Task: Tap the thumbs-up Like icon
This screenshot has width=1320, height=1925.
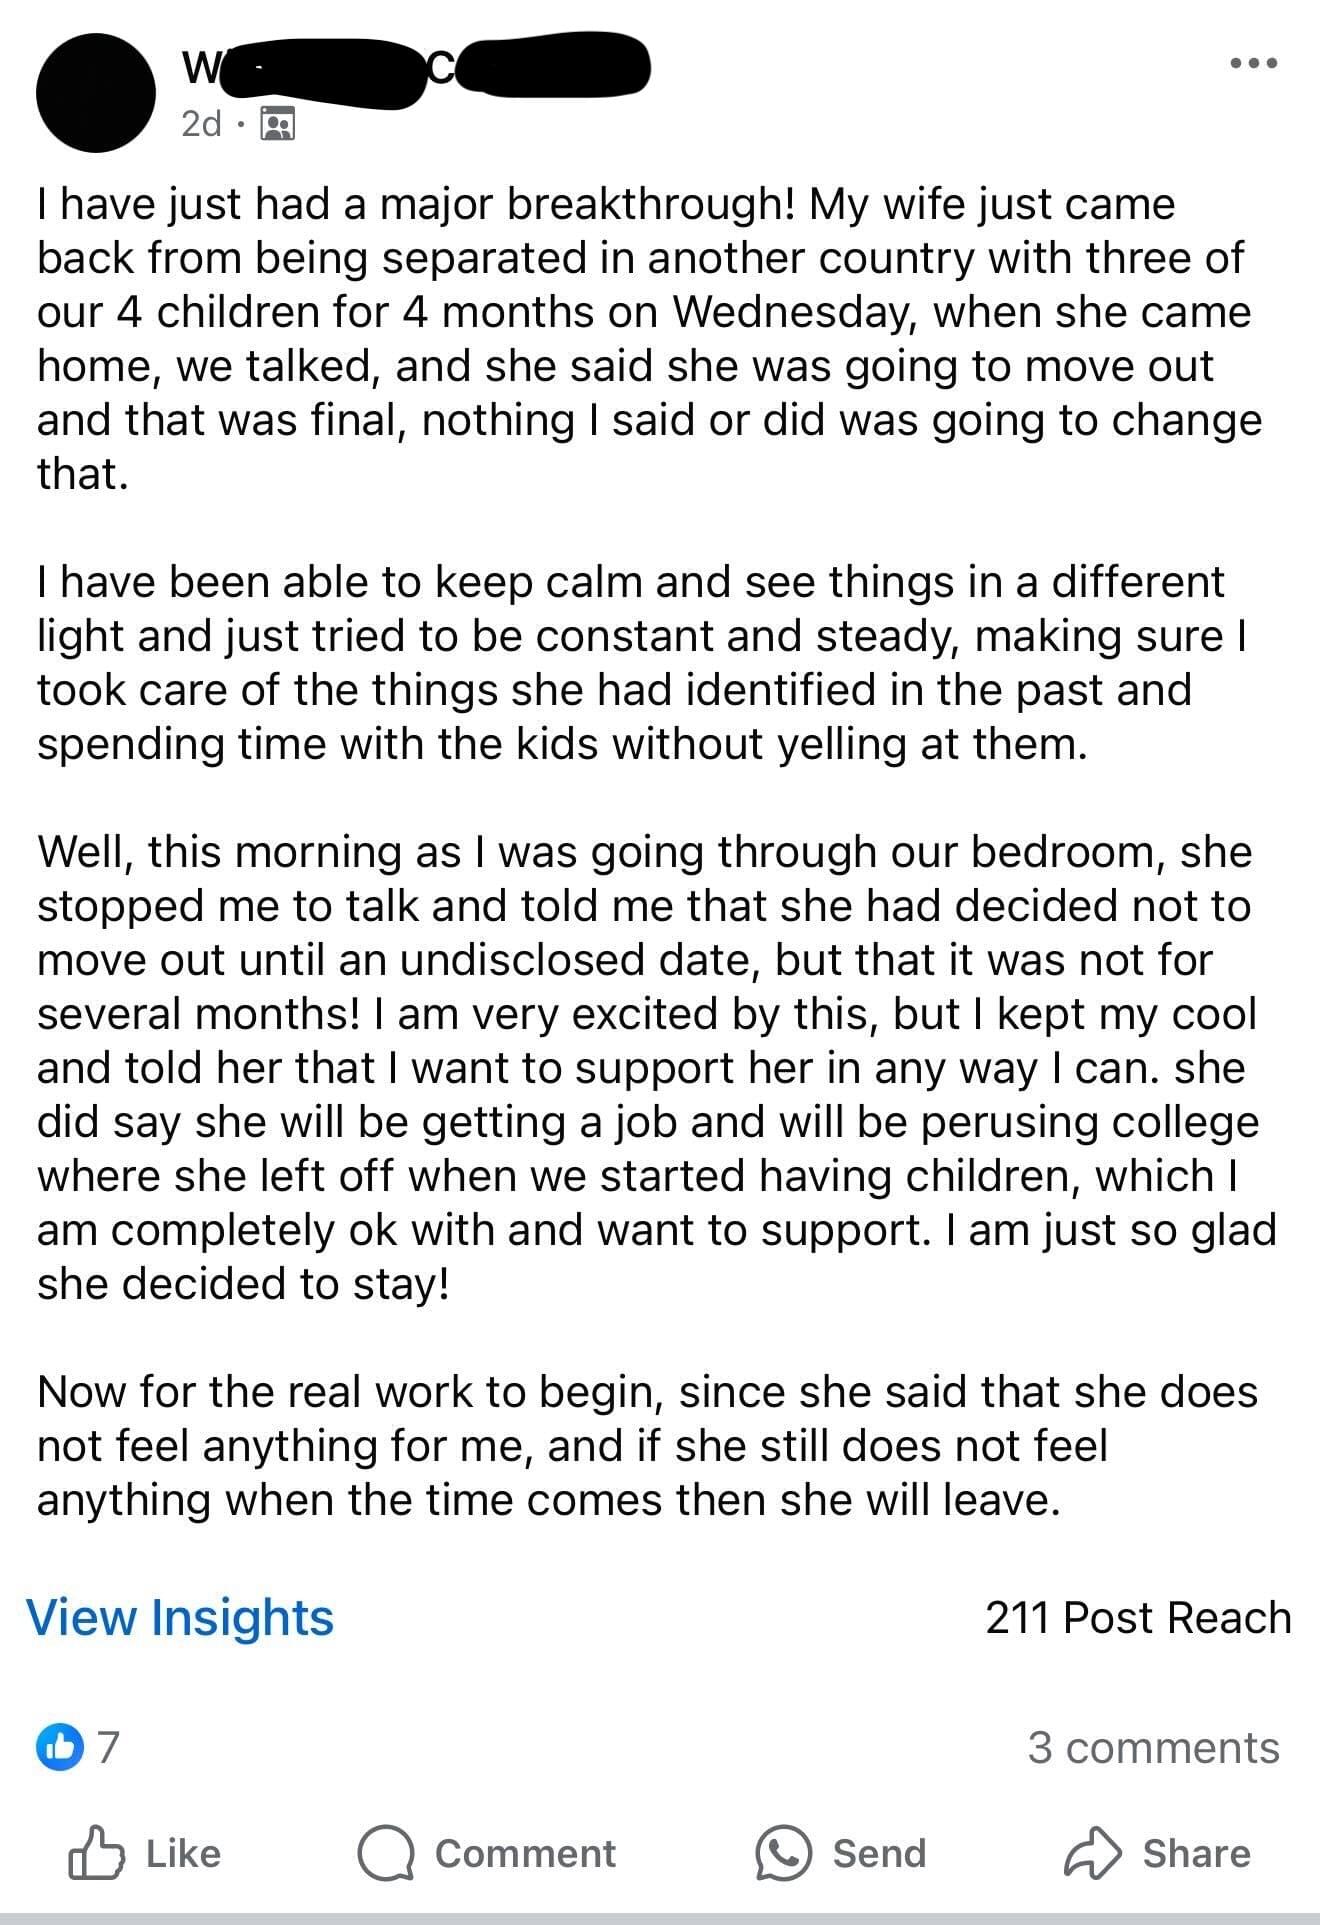Action: [x=96, y=1853]
